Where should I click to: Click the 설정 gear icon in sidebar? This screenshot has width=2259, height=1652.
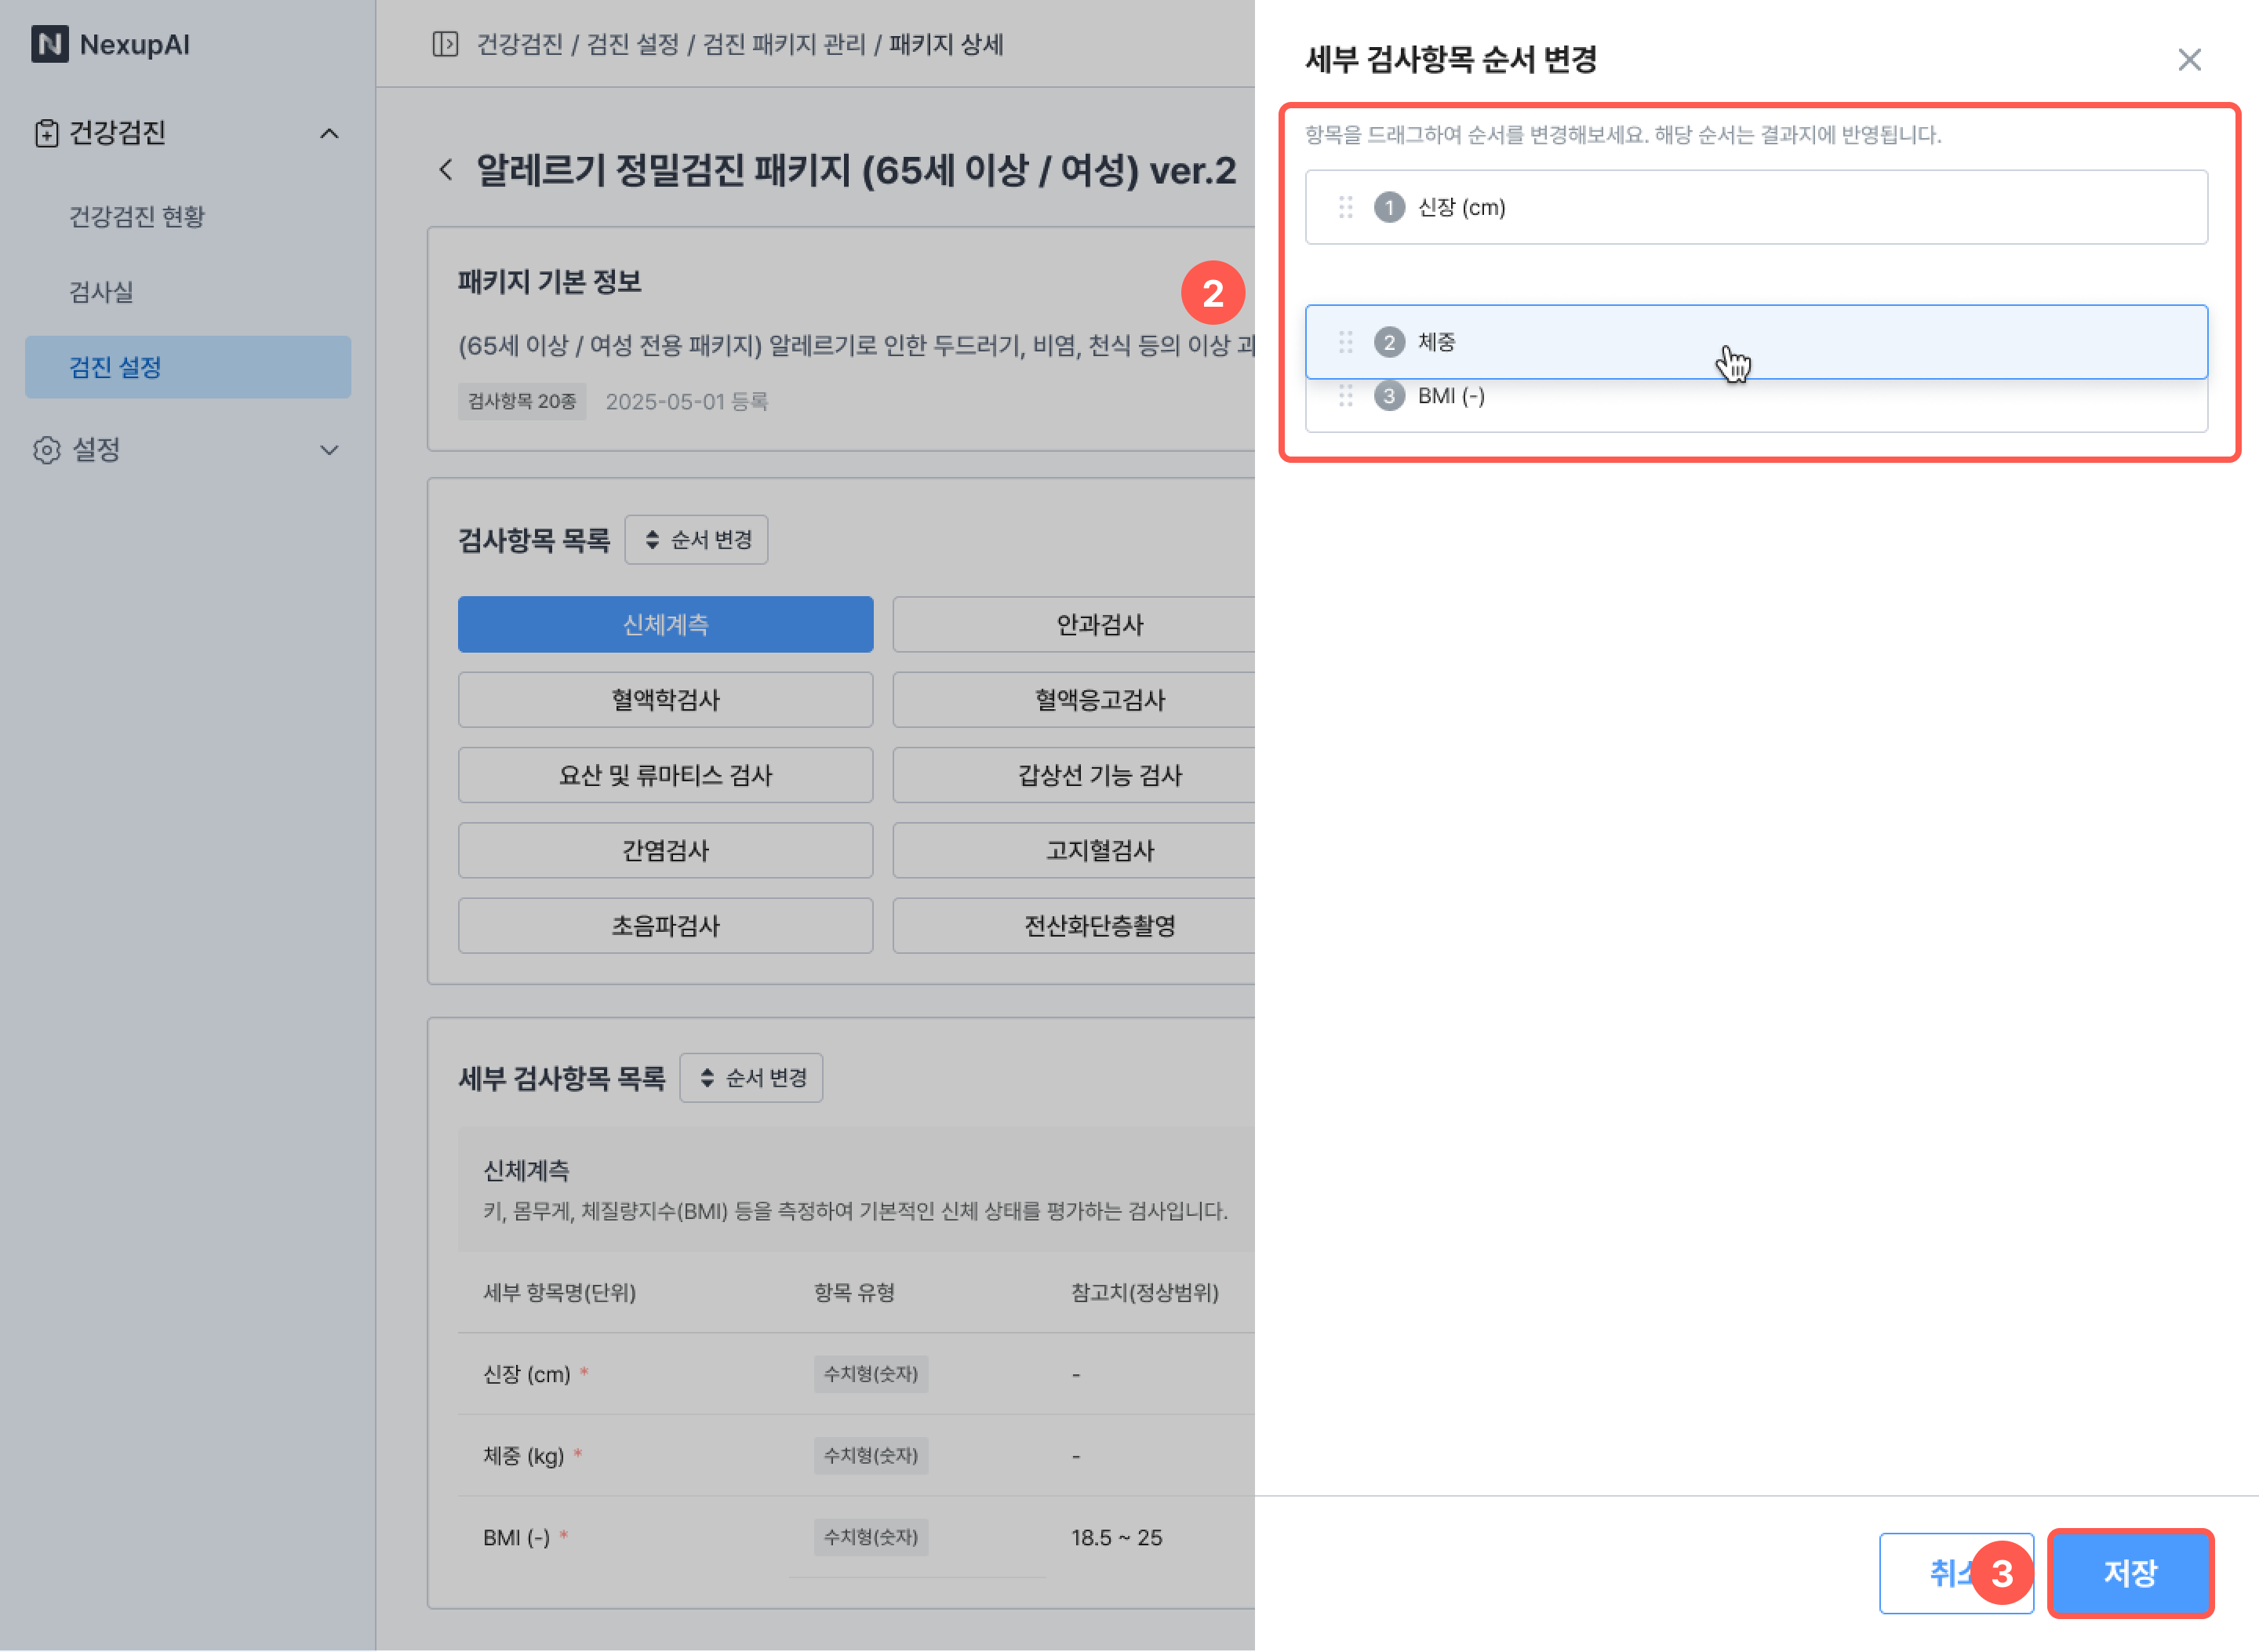click(46, 450)
